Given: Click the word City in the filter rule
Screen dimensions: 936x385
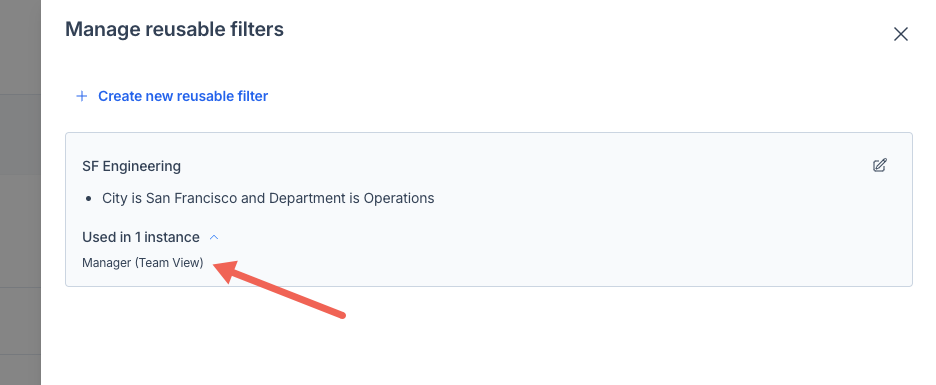Looking at the screenshot, I should click(x=114, y=198).
